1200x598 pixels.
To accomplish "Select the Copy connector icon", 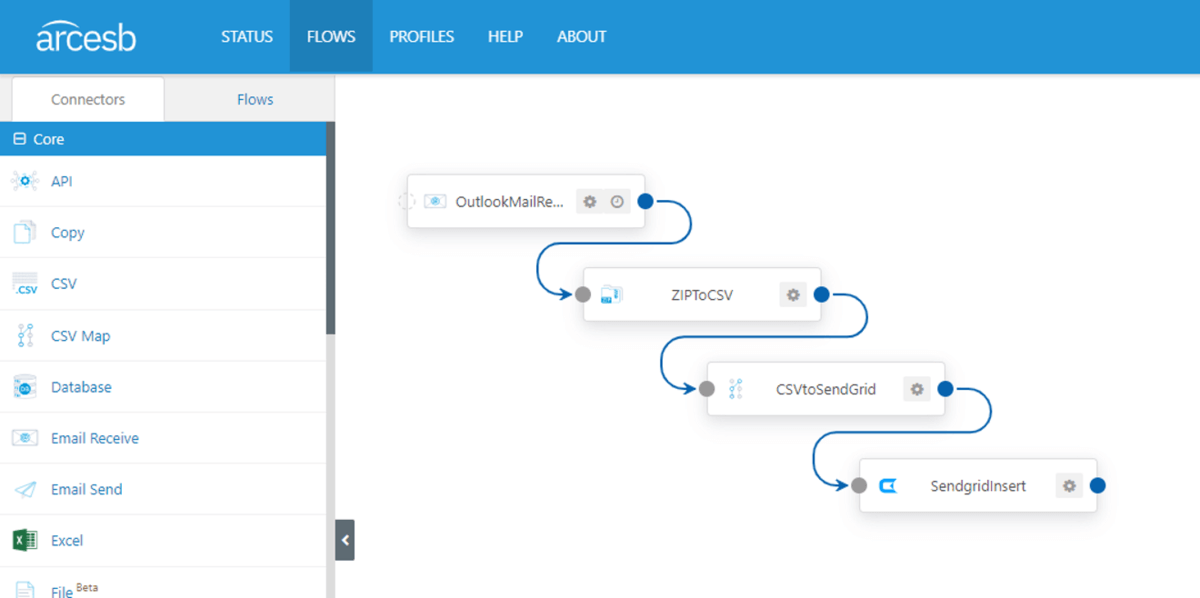I will pyautogui.click(x=24, y=232).
